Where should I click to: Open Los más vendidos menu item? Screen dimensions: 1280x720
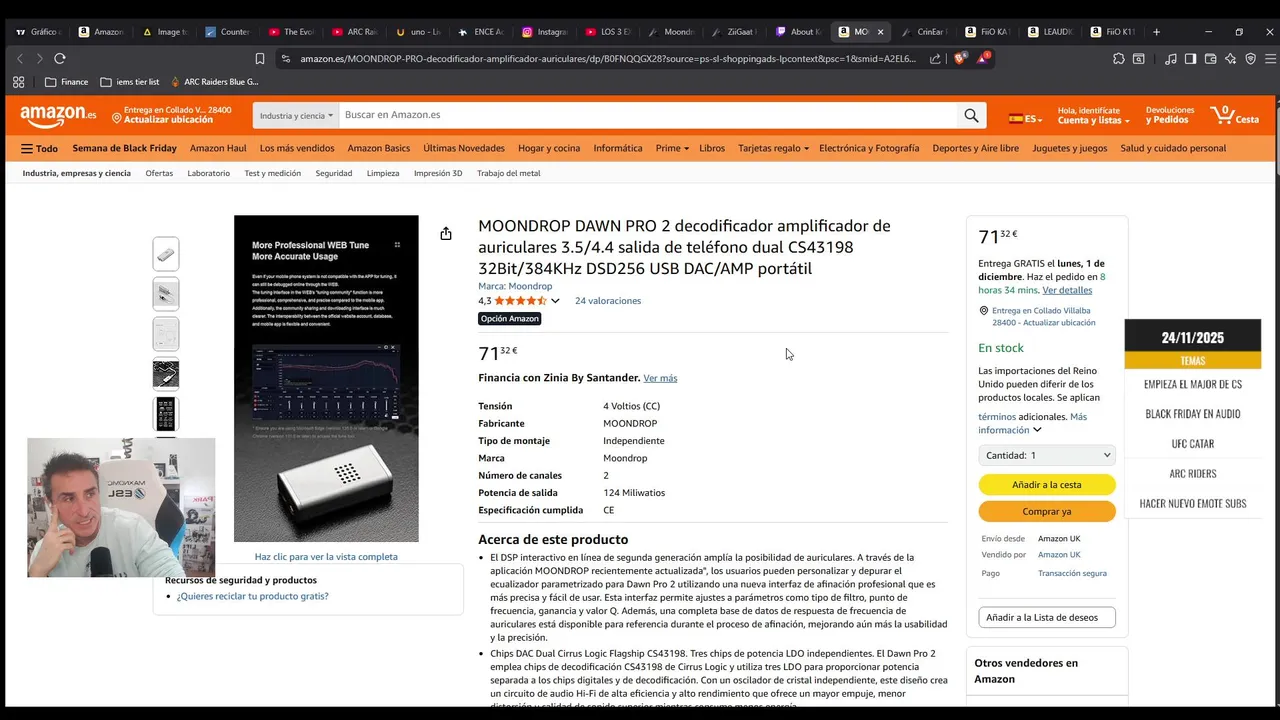[x=297, y=148]
